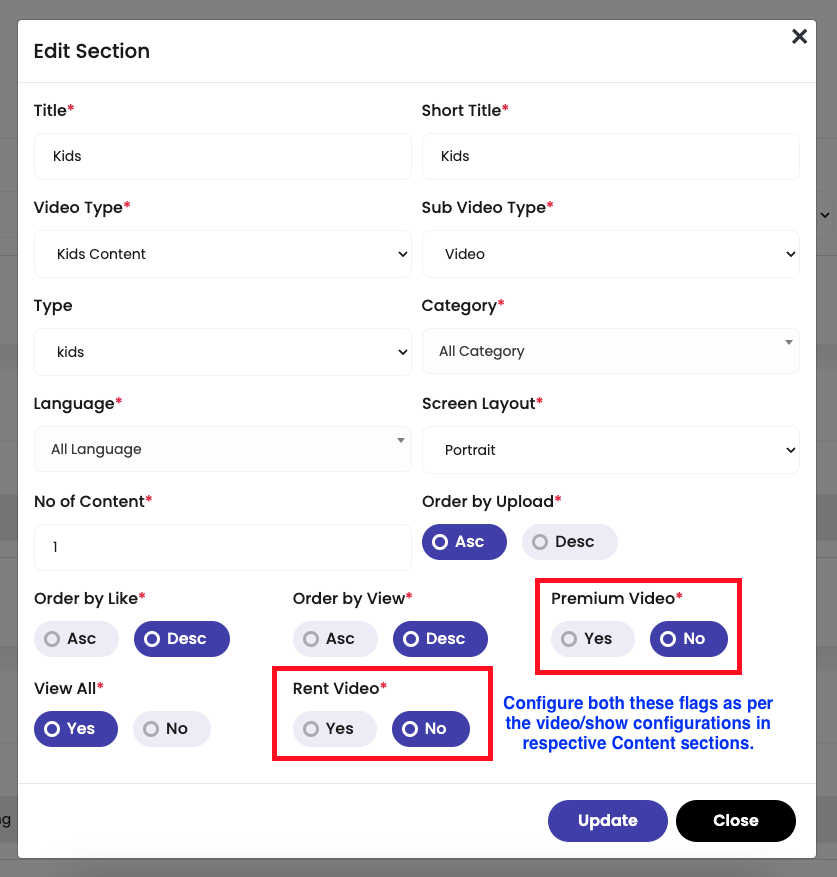
Task: Select No for Premium Video
Action: (x=689, y=639)
